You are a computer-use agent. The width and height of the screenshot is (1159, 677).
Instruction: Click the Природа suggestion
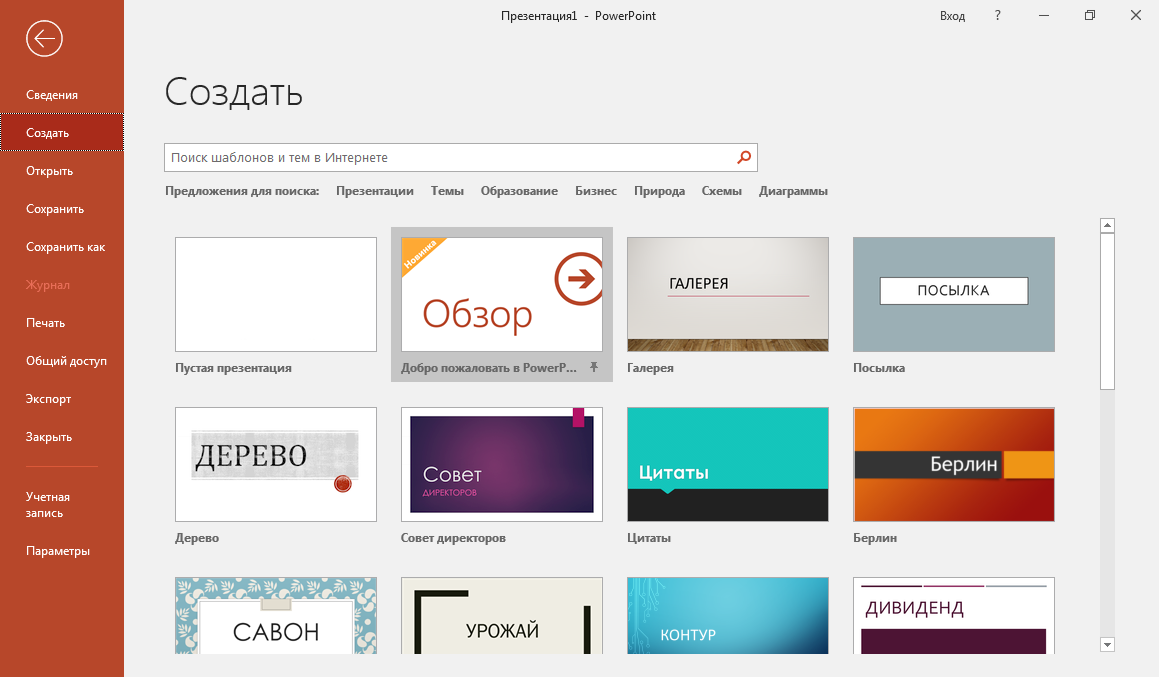(x=659, y=191)
